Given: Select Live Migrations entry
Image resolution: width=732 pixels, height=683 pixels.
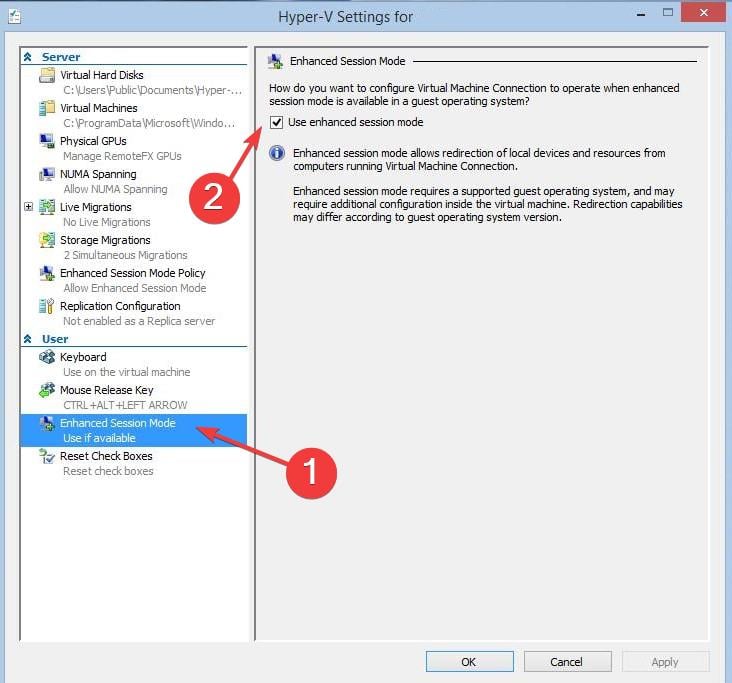Looking at the screenshot, I should point(96,207).
